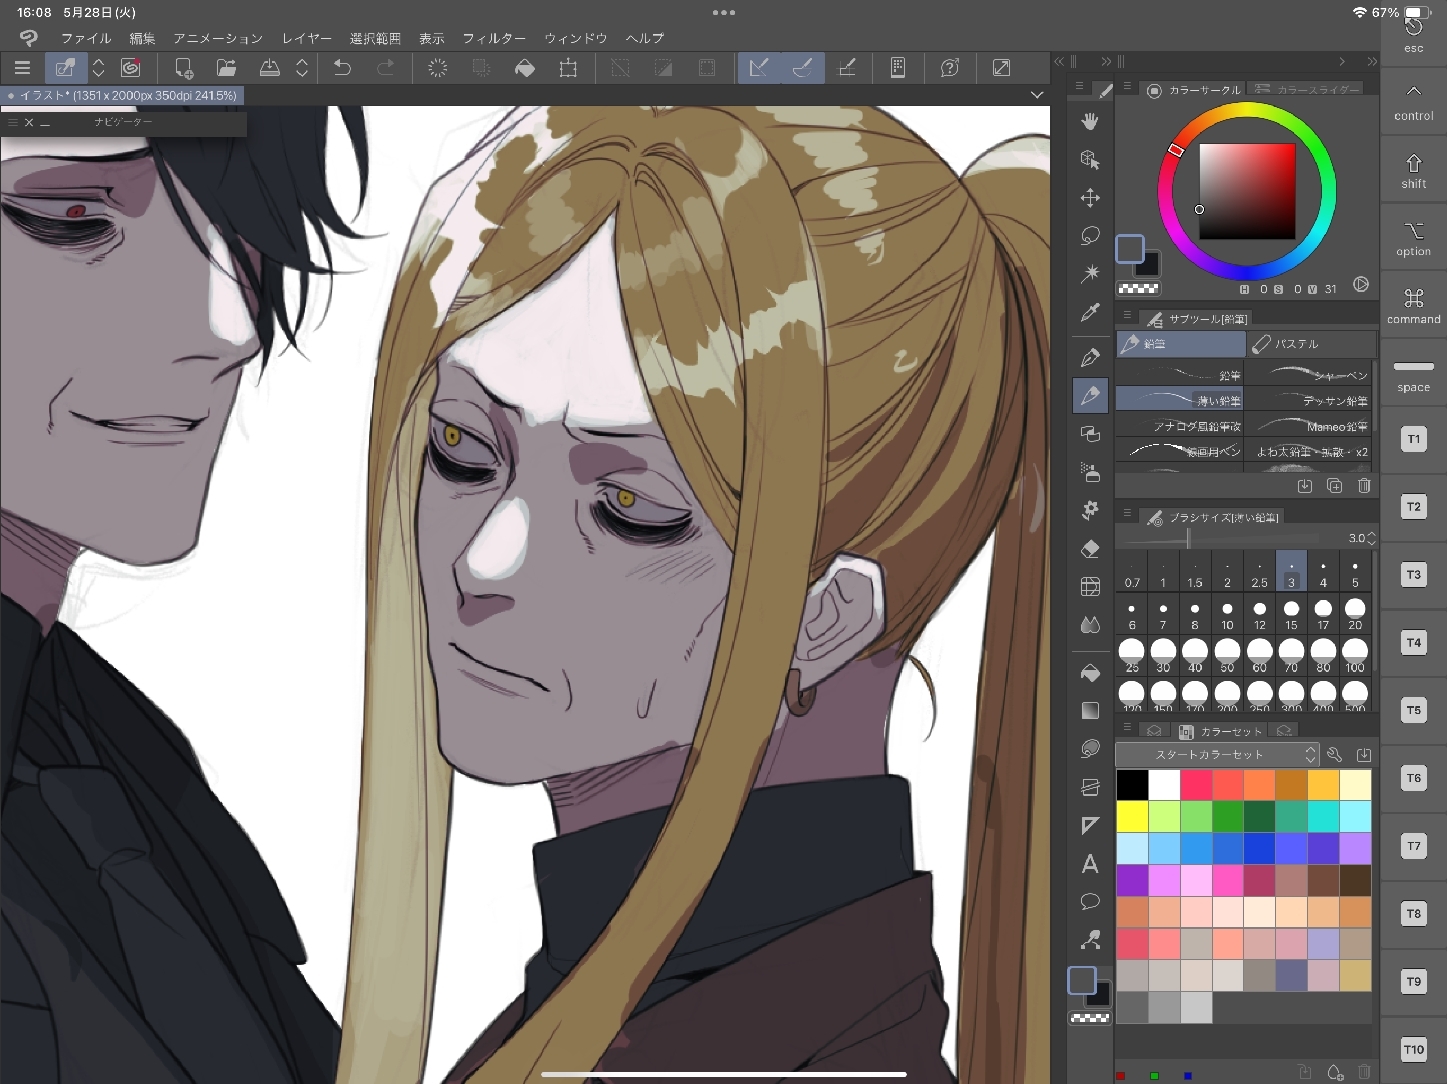This screenshot has width=1447, height=1084.
Task: Click the trash icon in the sub tool panel
Action: [1364, 486]
